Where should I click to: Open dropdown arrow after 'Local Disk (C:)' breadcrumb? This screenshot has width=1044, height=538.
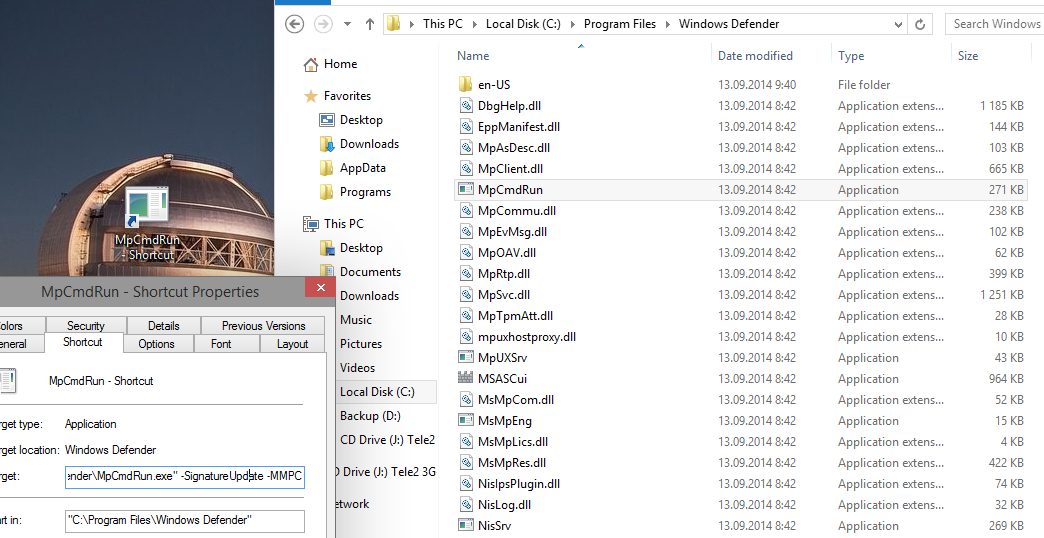tap(573, 24)
